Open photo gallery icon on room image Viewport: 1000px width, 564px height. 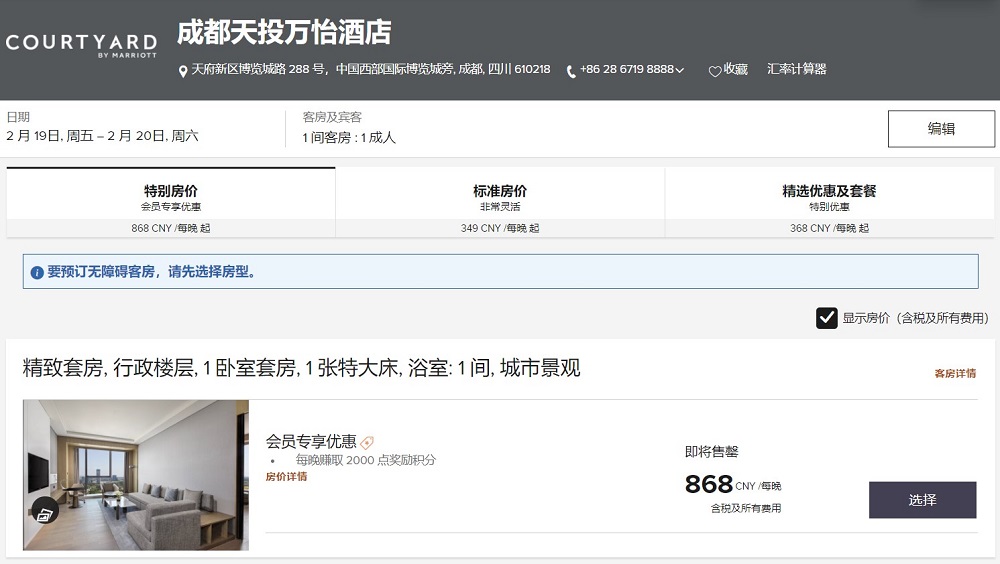45,512
